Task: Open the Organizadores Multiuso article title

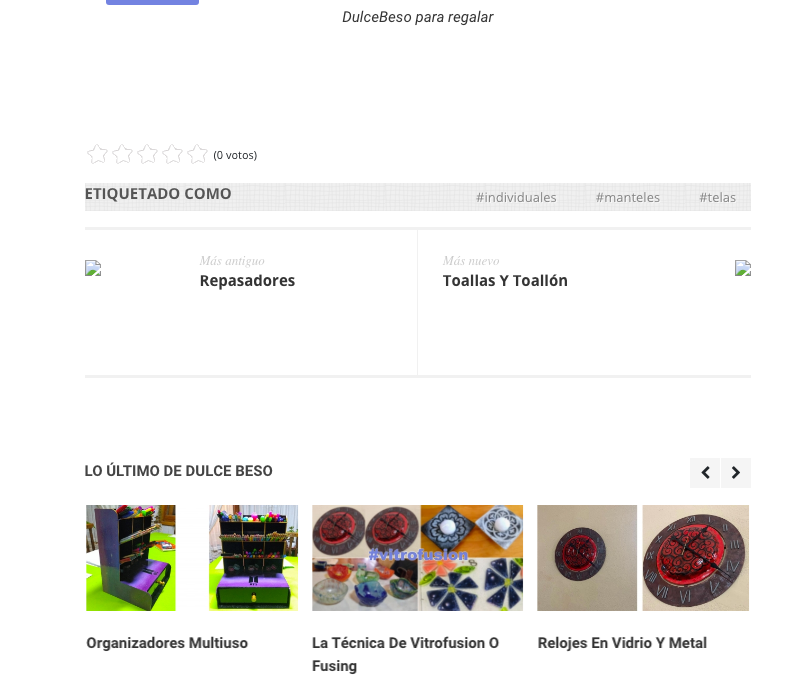Action: click(x=167, y=643)
